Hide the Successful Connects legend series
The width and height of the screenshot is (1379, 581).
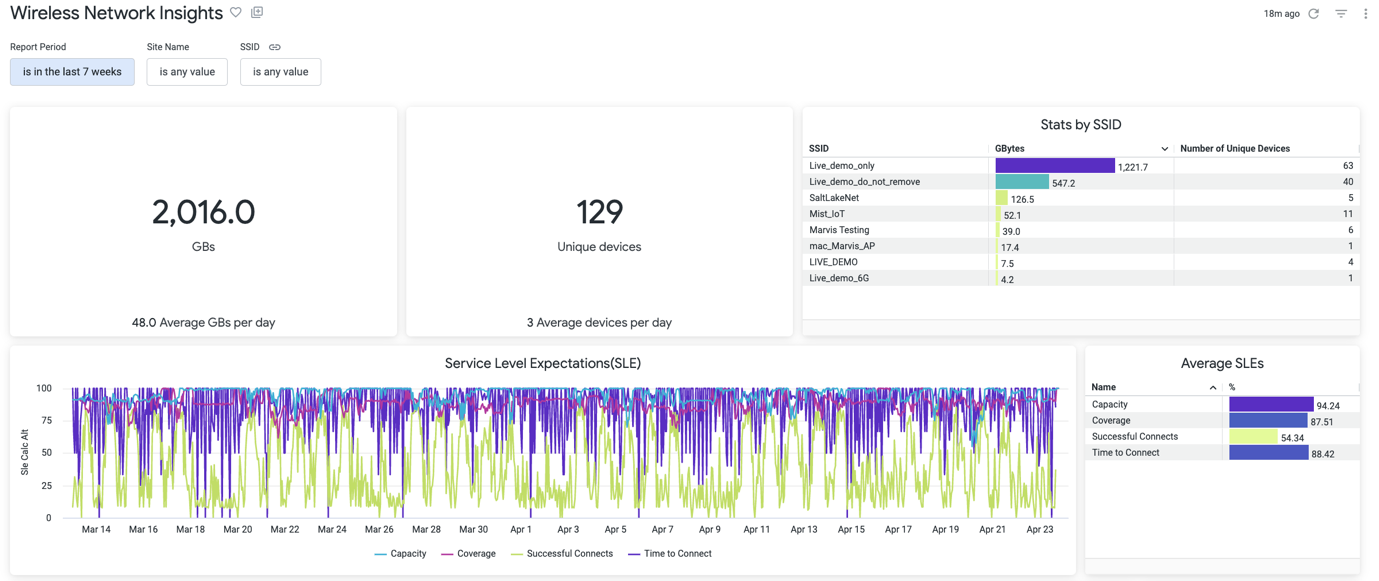click(561, 554)
